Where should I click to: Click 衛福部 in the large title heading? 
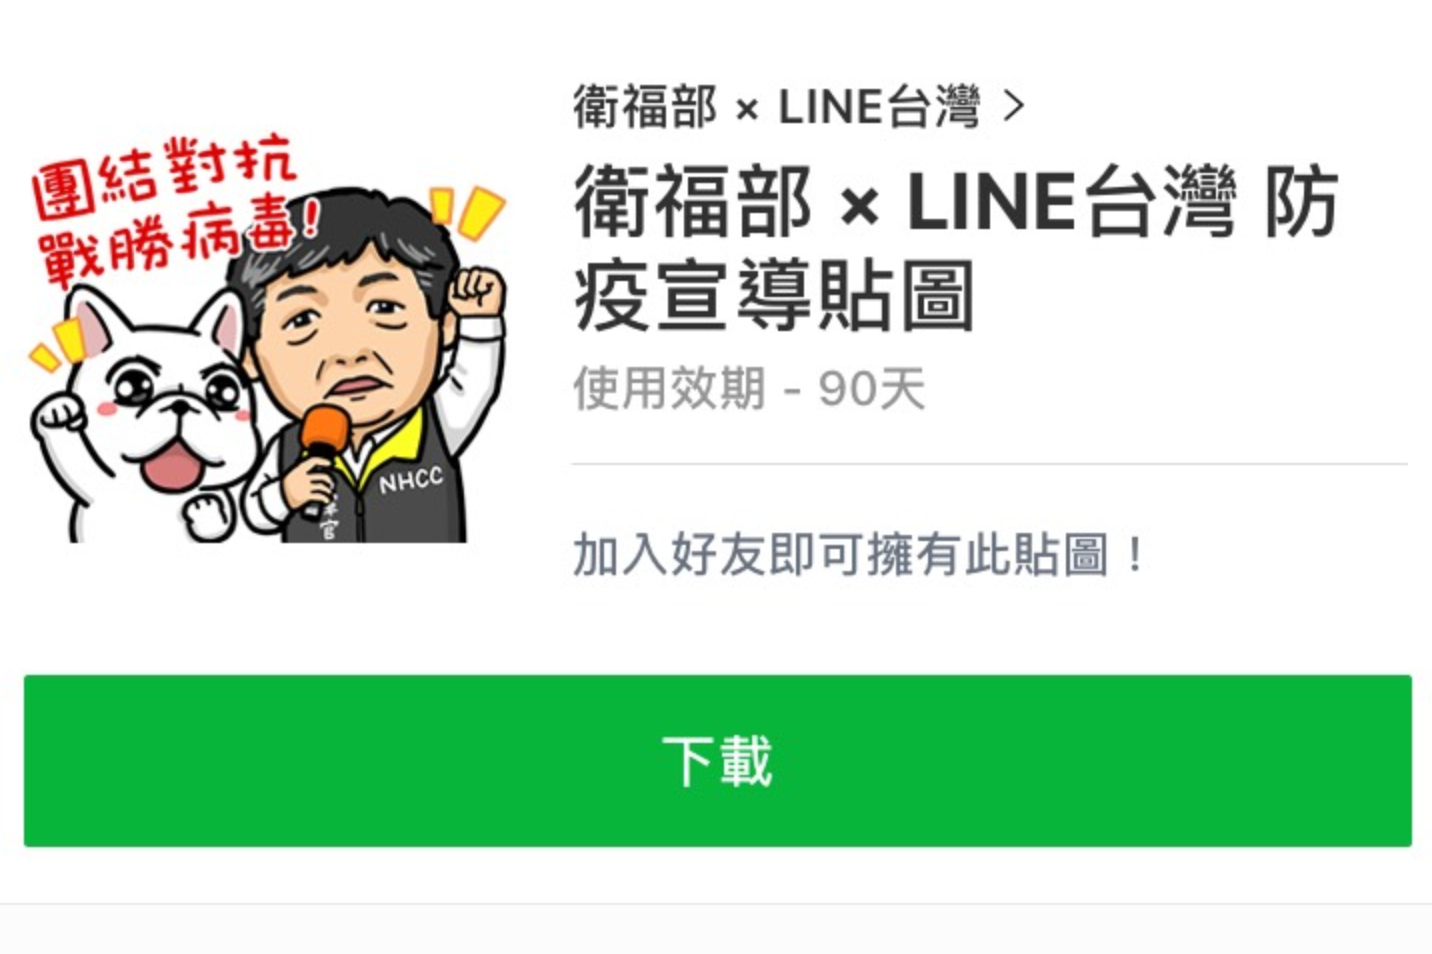(692, 203)
